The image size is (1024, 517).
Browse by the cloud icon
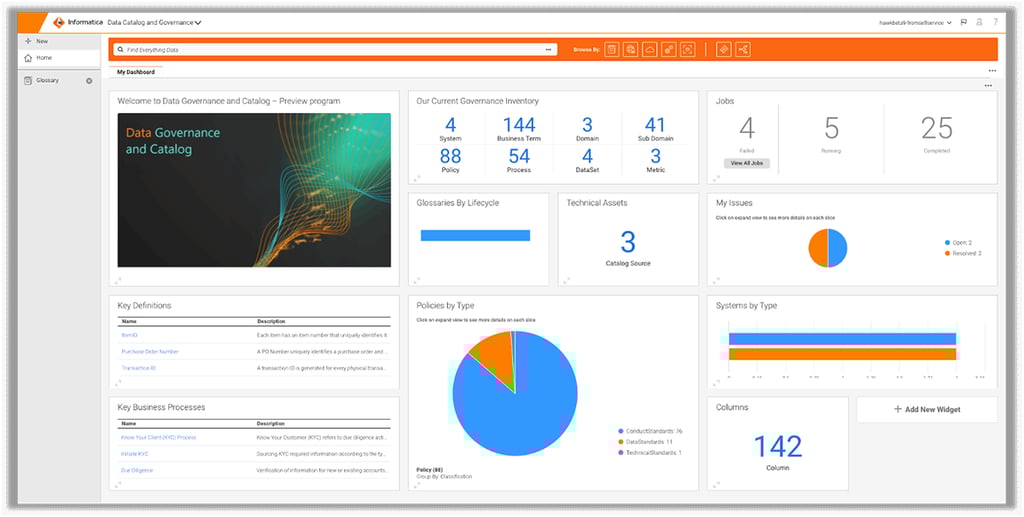649,50
